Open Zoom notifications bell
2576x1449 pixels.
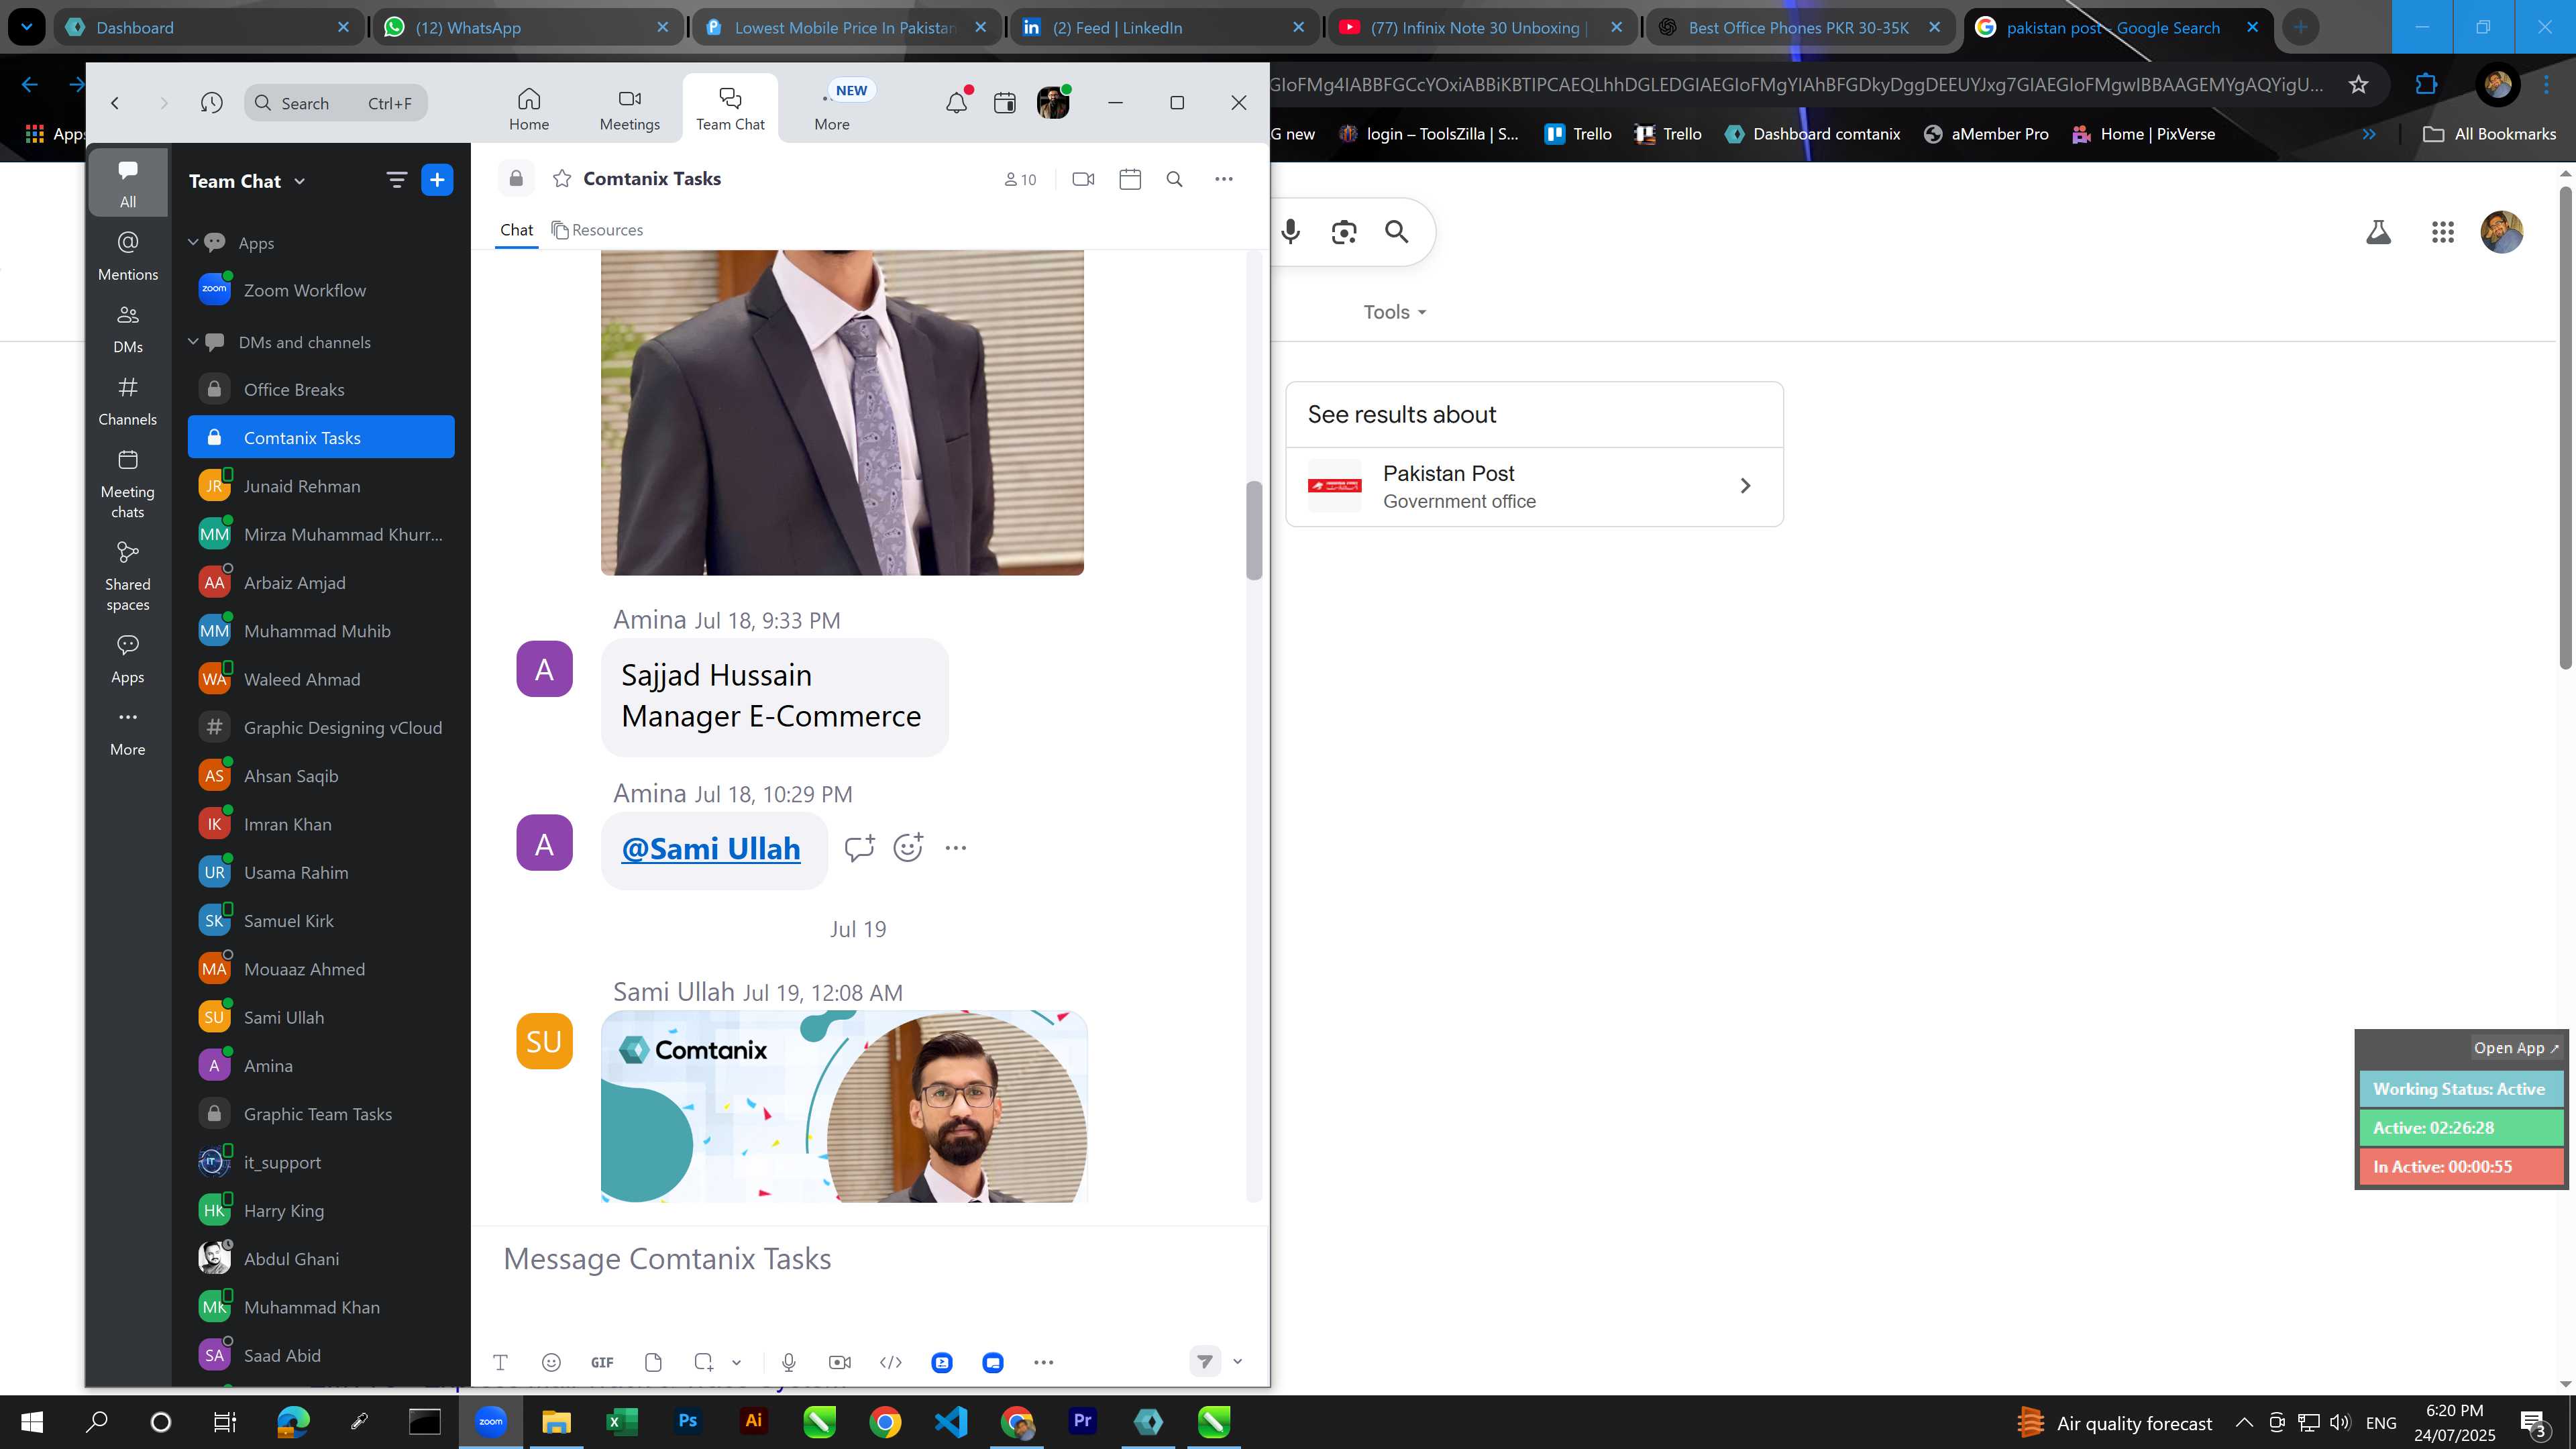click(x=956, y=102)
